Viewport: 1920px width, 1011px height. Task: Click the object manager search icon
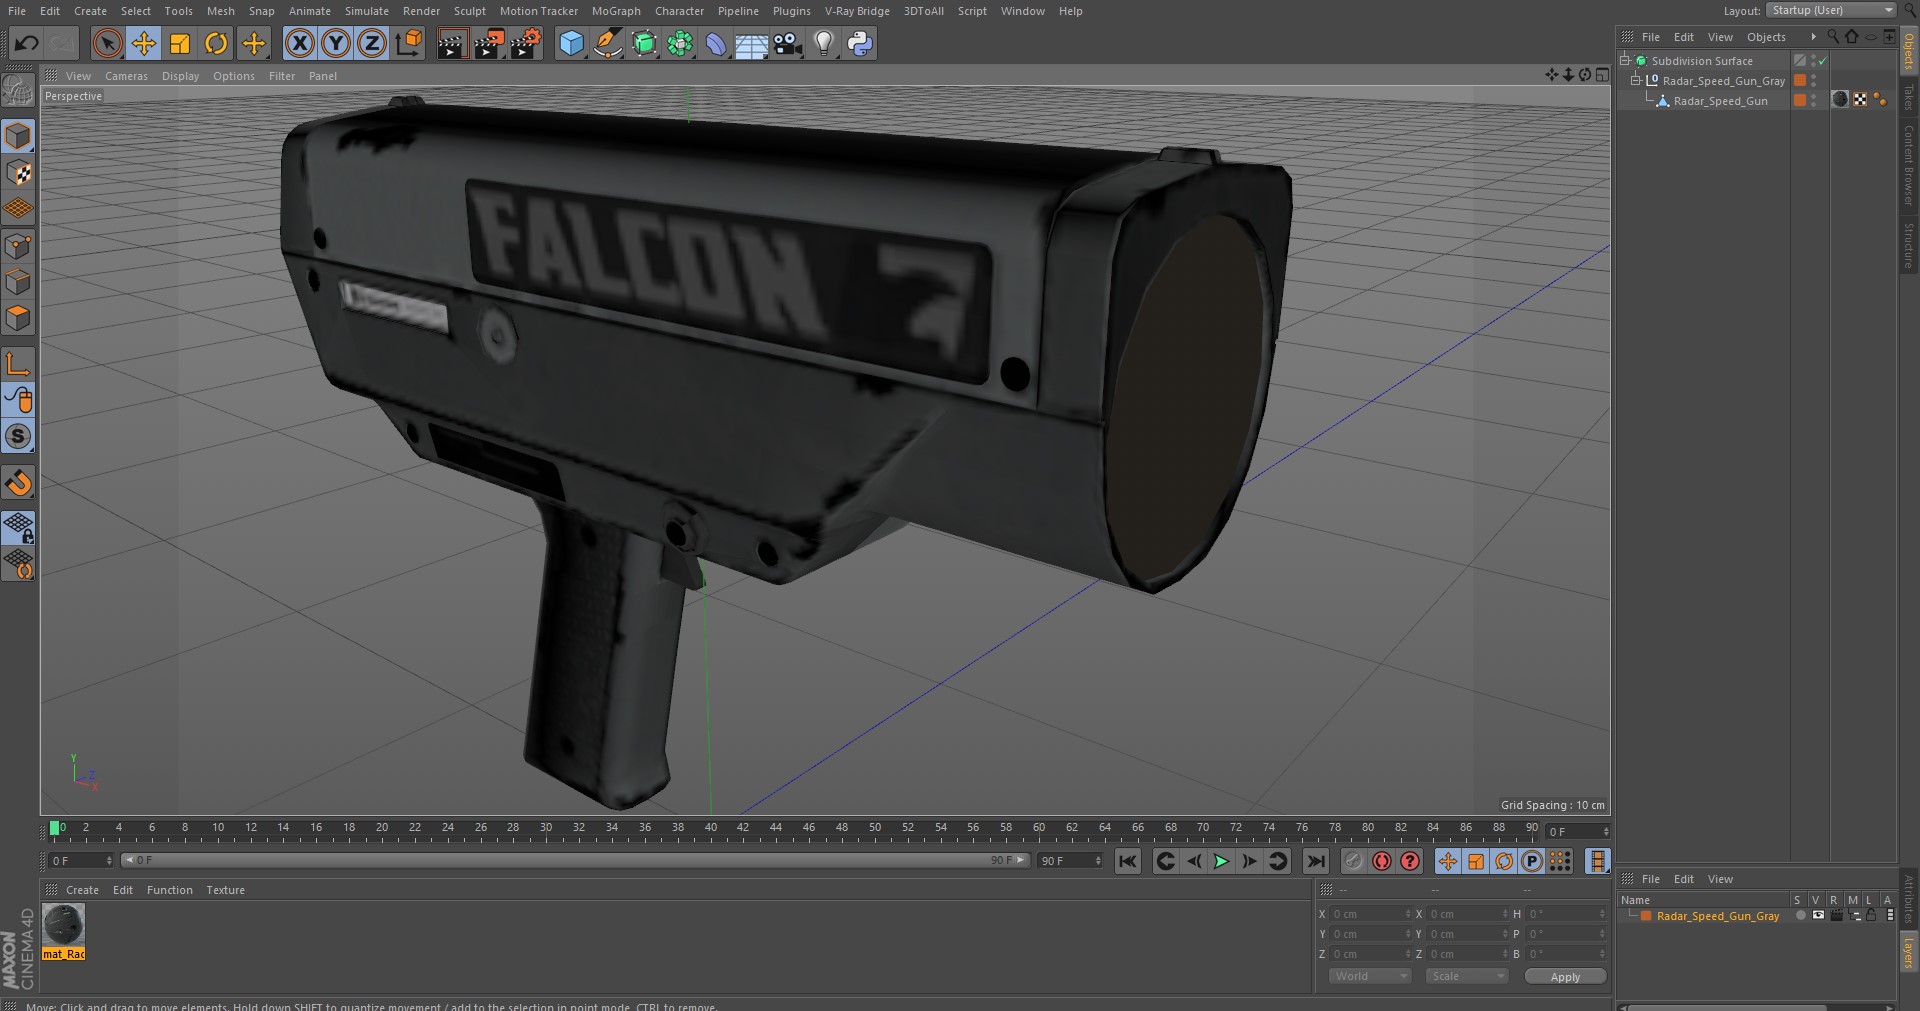click(1833, 36)
